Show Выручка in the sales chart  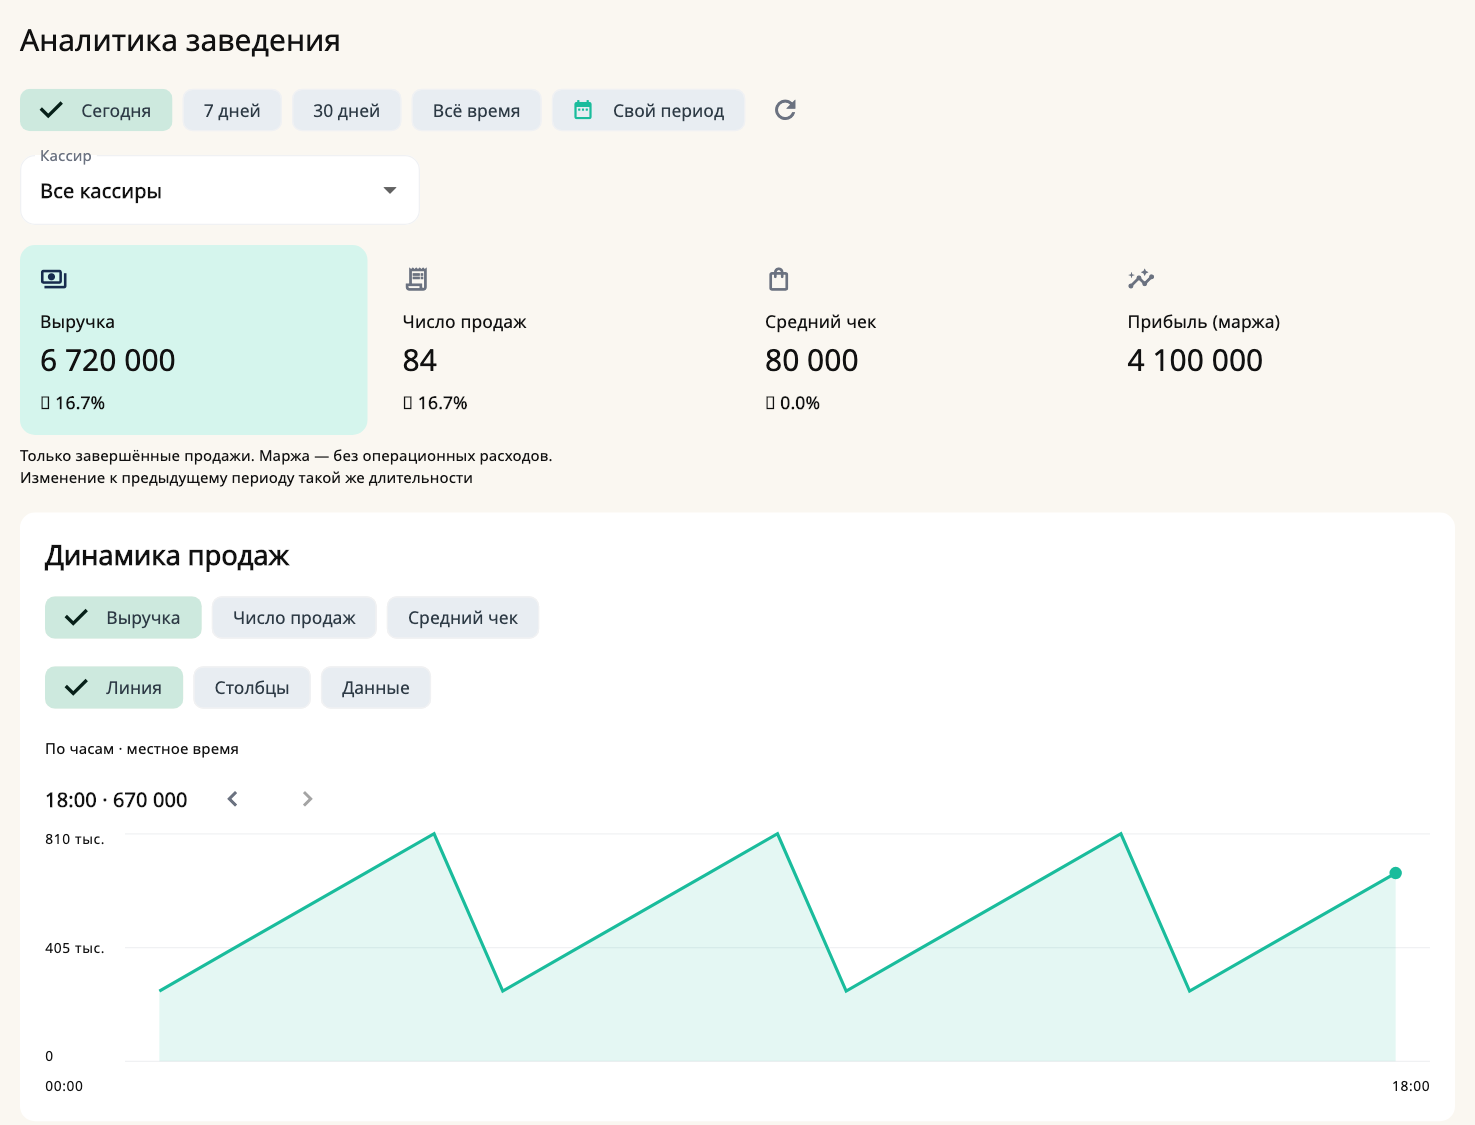point(123,618)
